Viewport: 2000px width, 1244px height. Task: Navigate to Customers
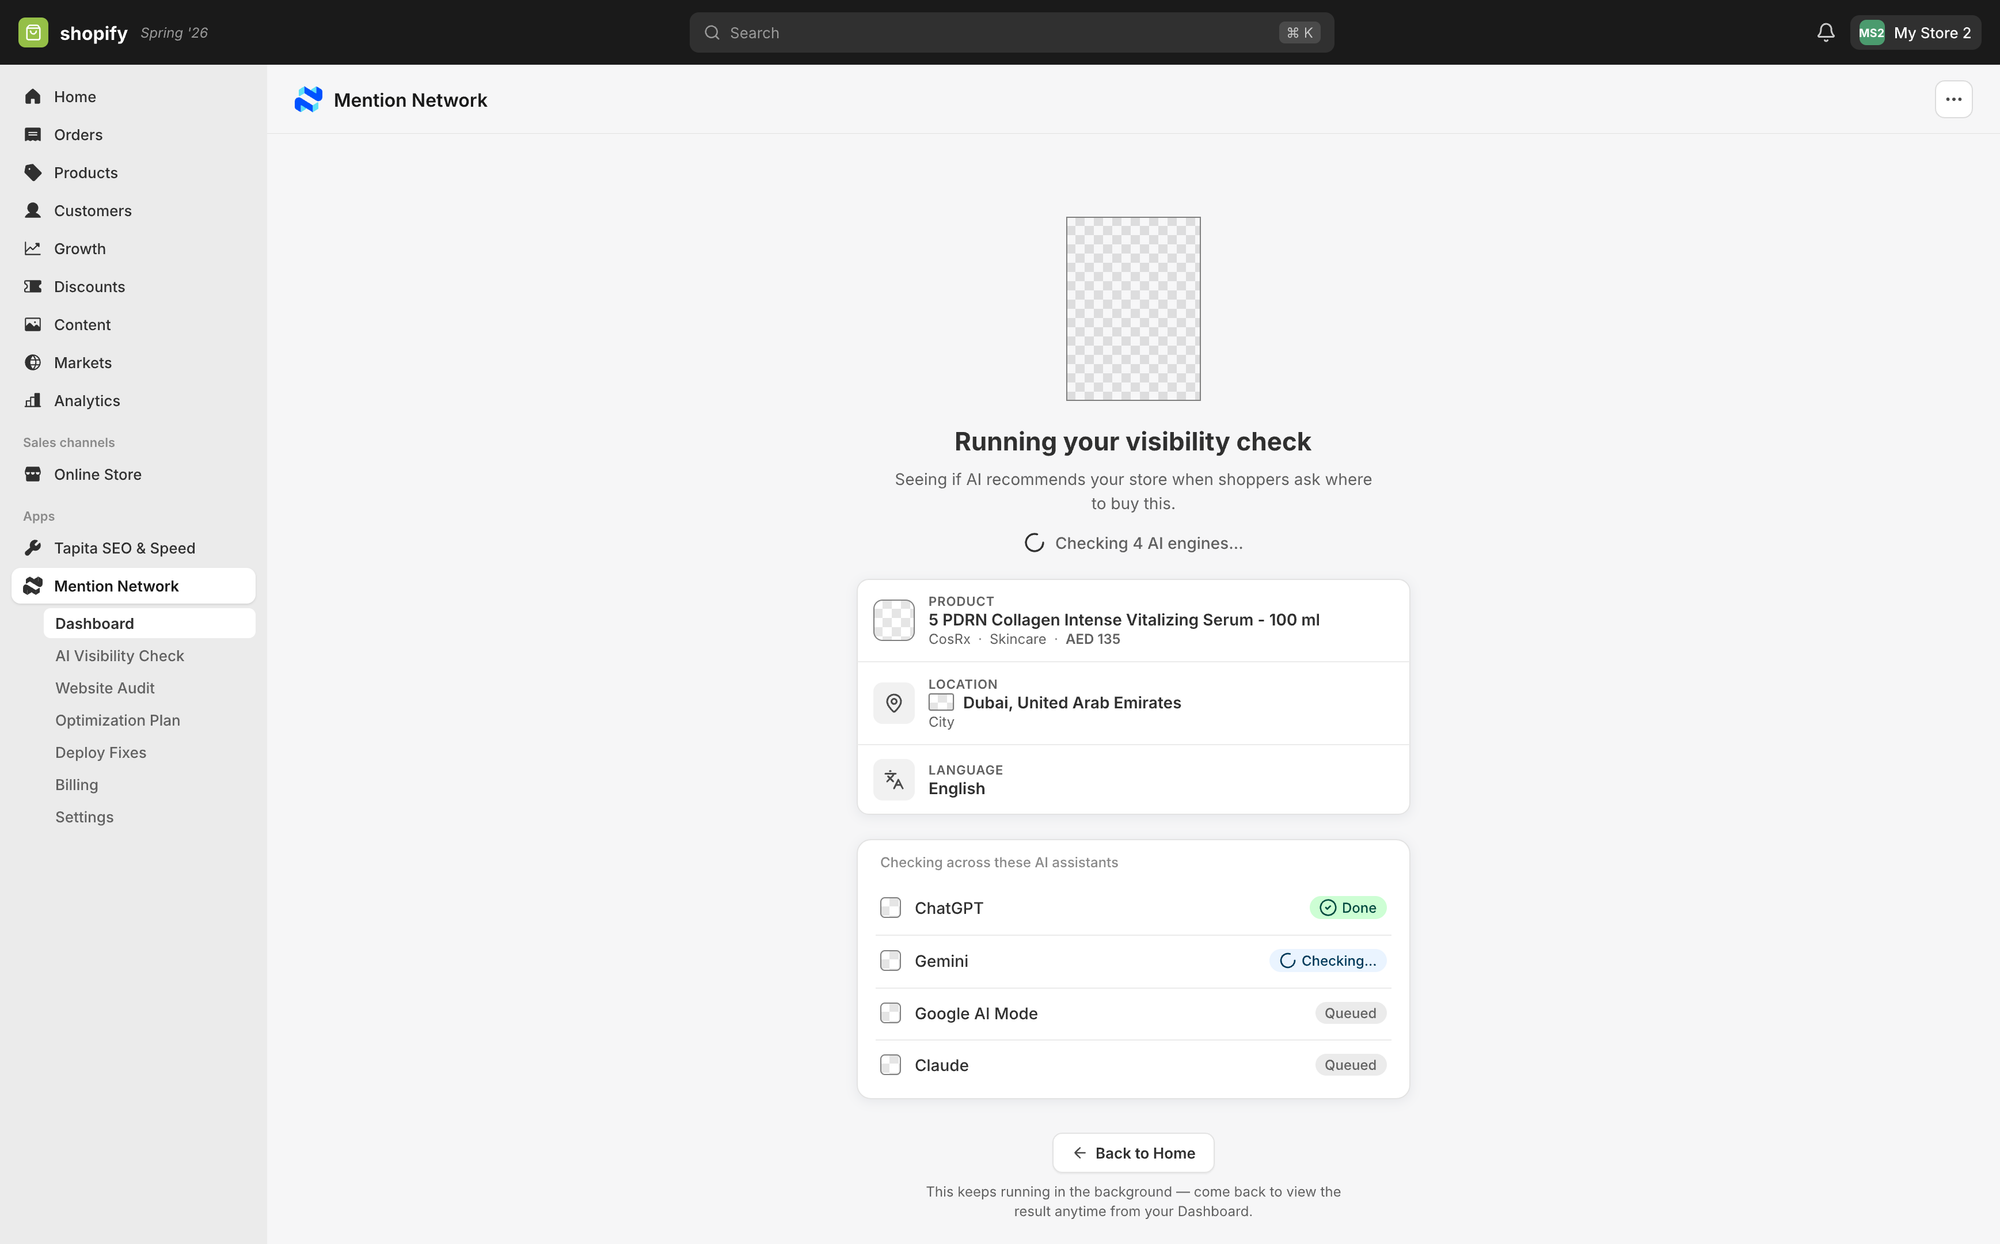point(133,211)
